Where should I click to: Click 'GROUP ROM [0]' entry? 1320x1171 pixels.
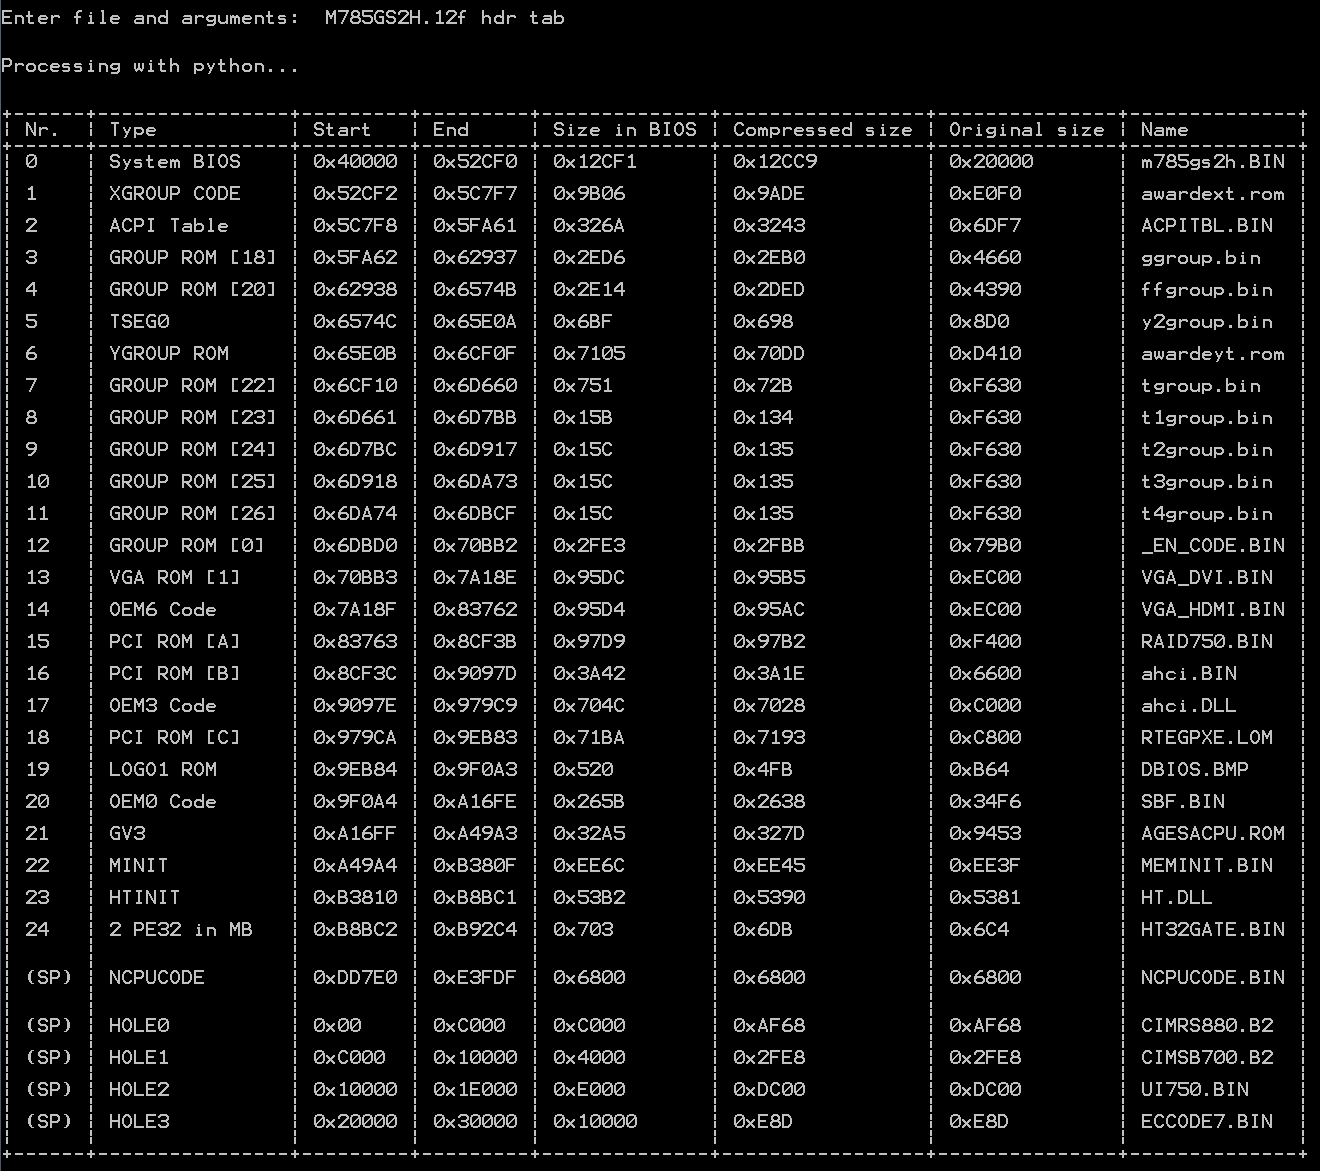coord(186,545)
